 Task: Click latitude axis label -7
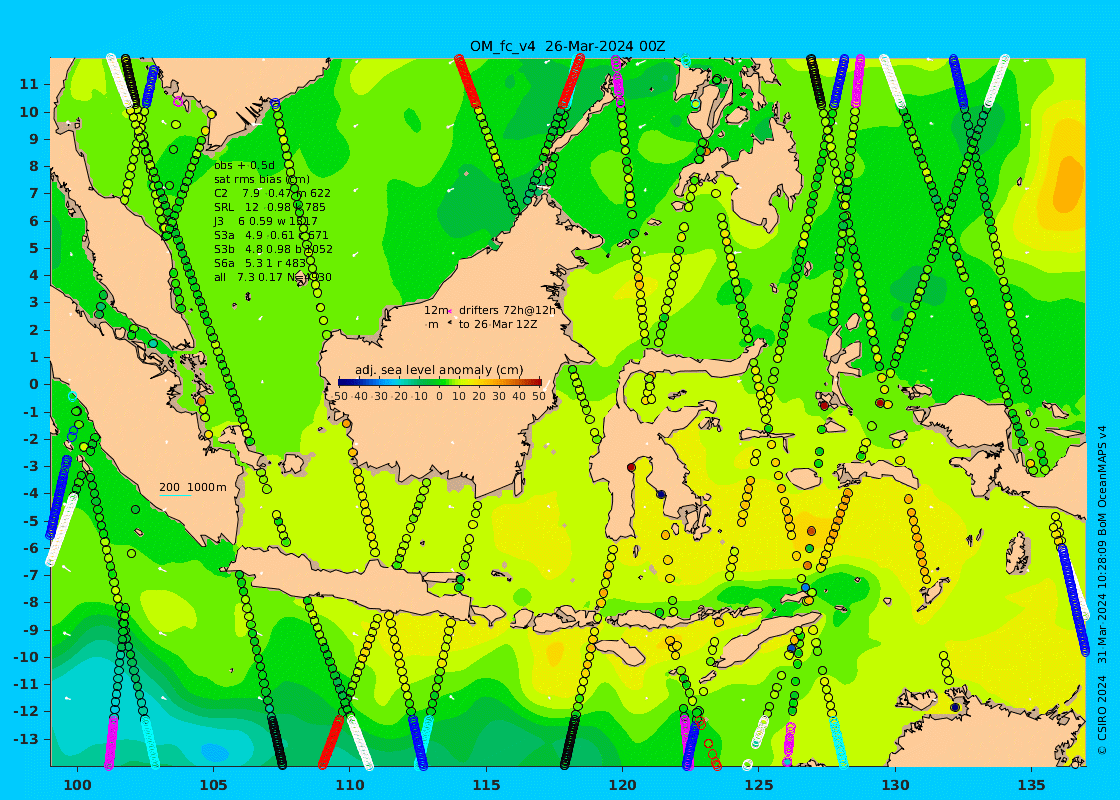point(31,575)
